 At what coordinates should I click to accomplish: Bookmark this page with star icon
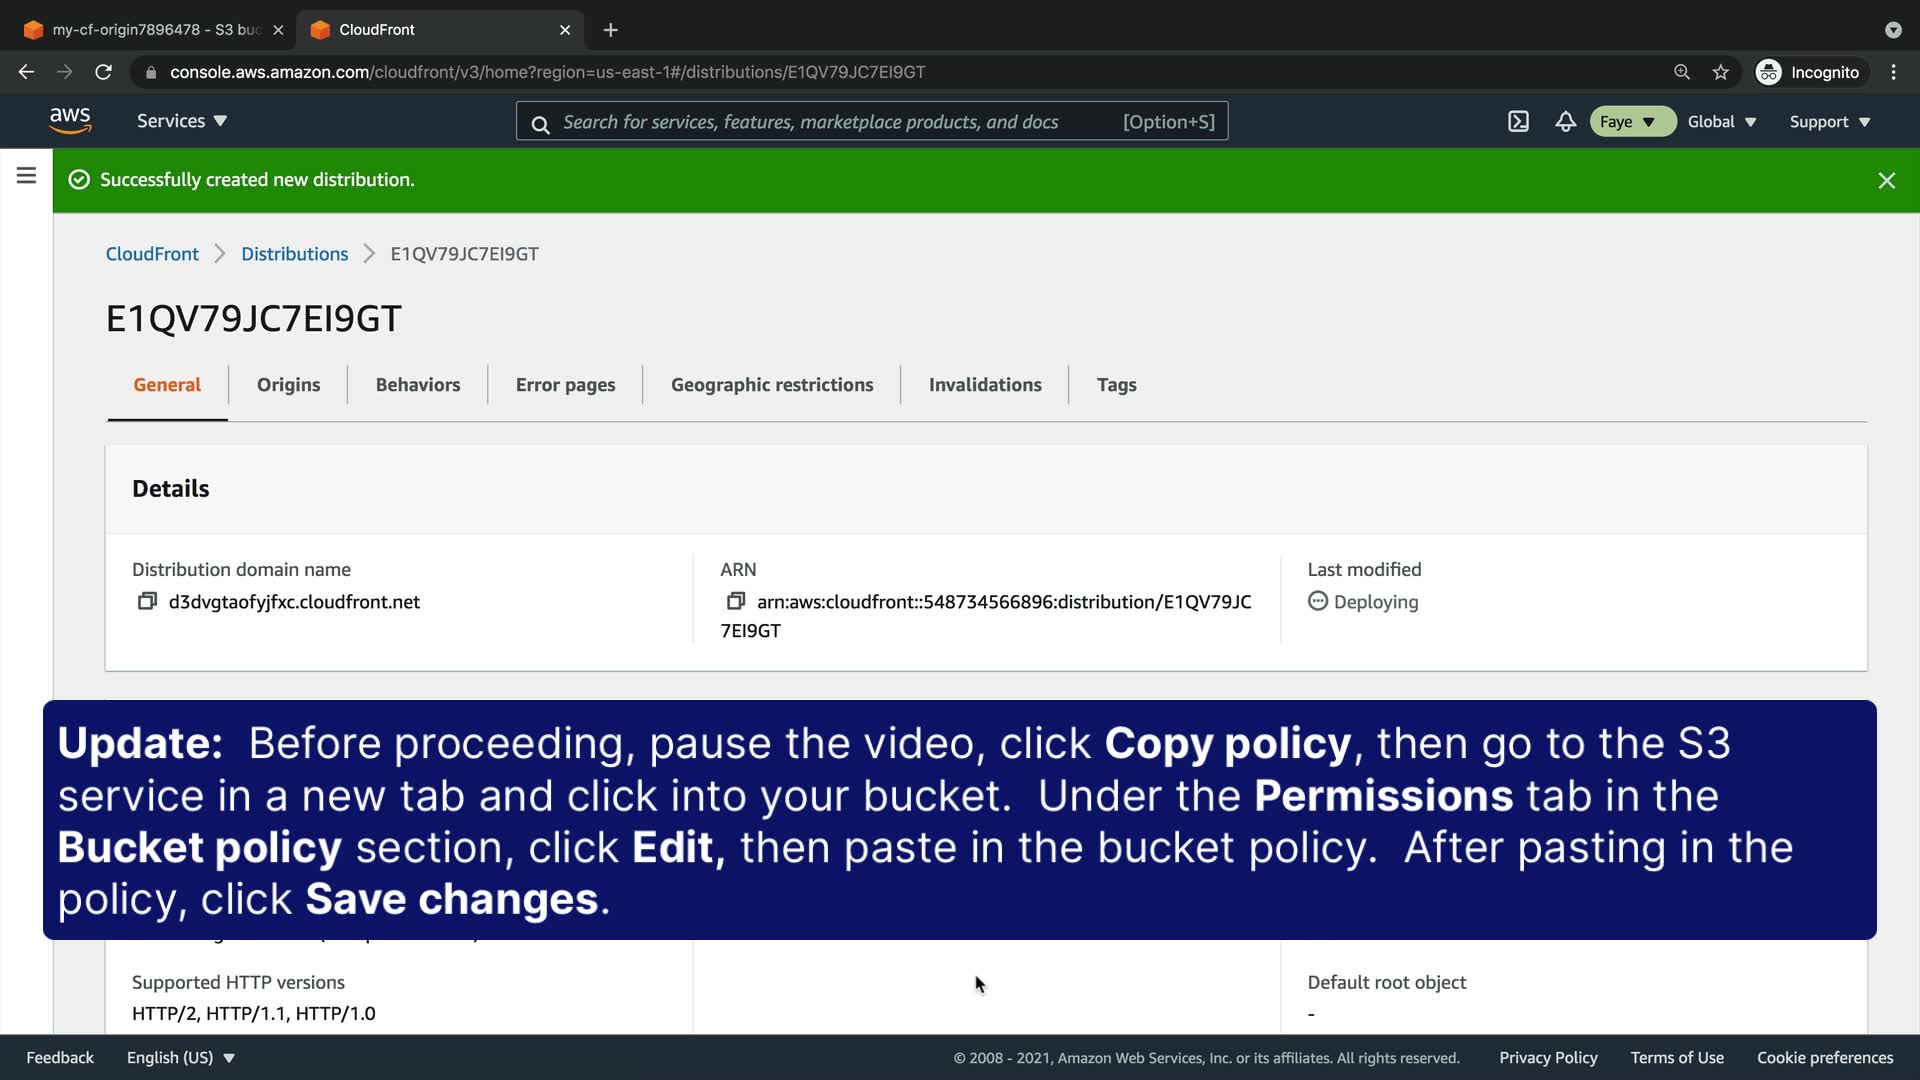click(1720, 72)
